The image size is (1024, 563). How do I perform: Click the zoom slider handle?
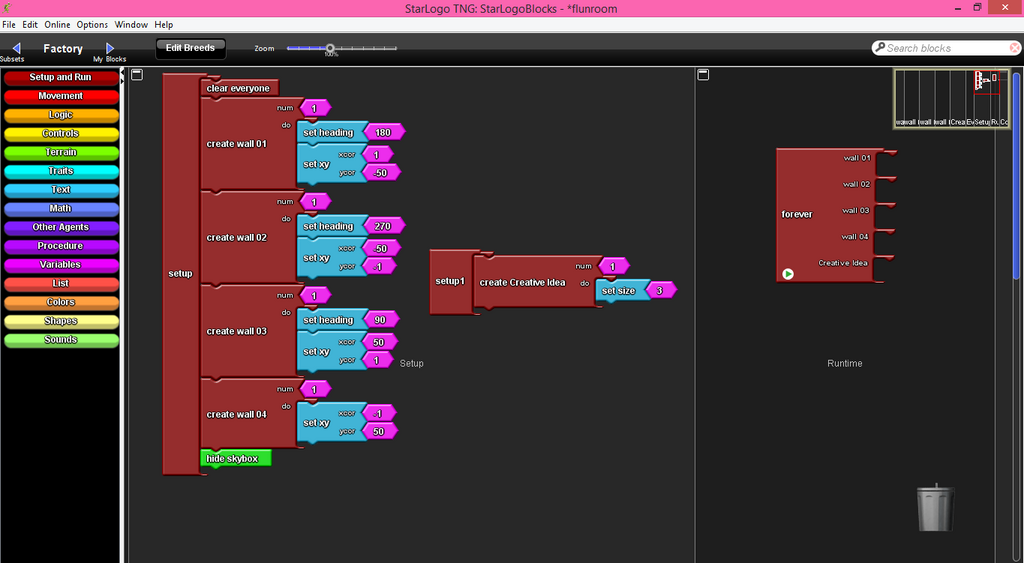tap(330, 48)
